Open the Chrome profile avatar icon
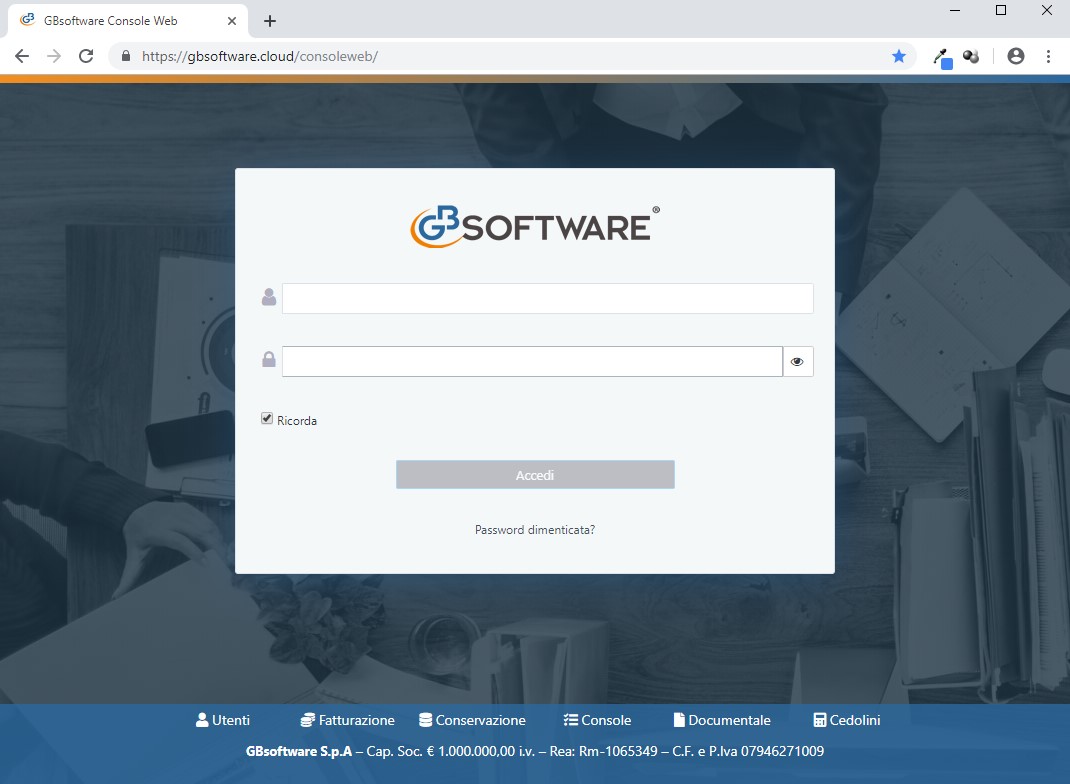The image size is (1070, 784). click(x=1015, y=56)
